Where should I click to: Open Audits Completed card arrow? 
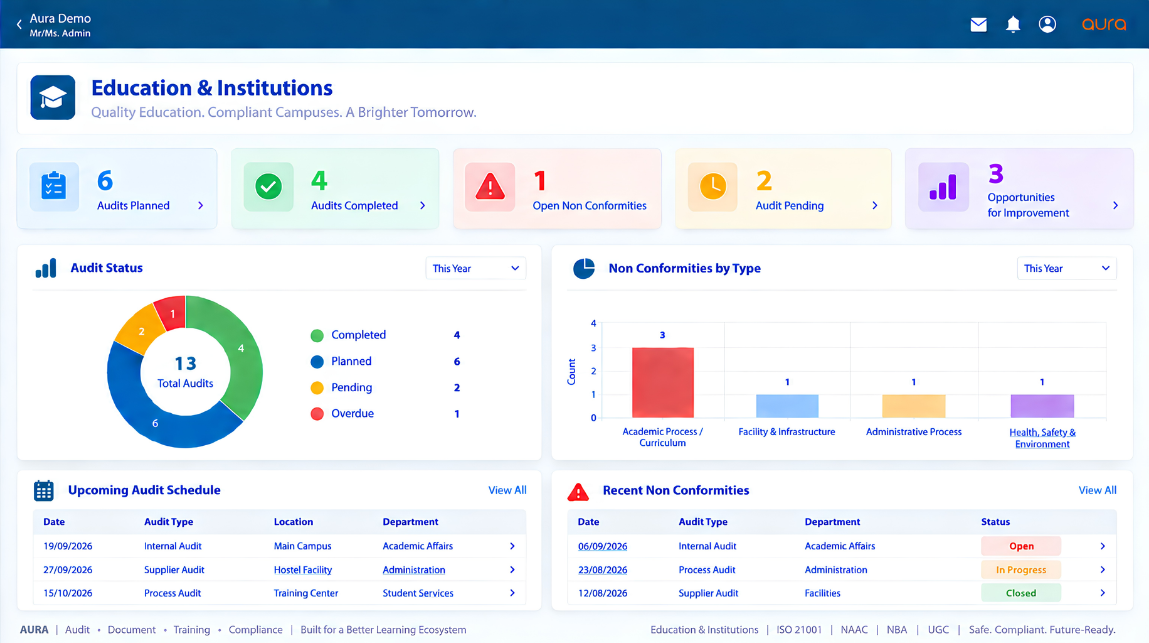click(x=423, y=206)
